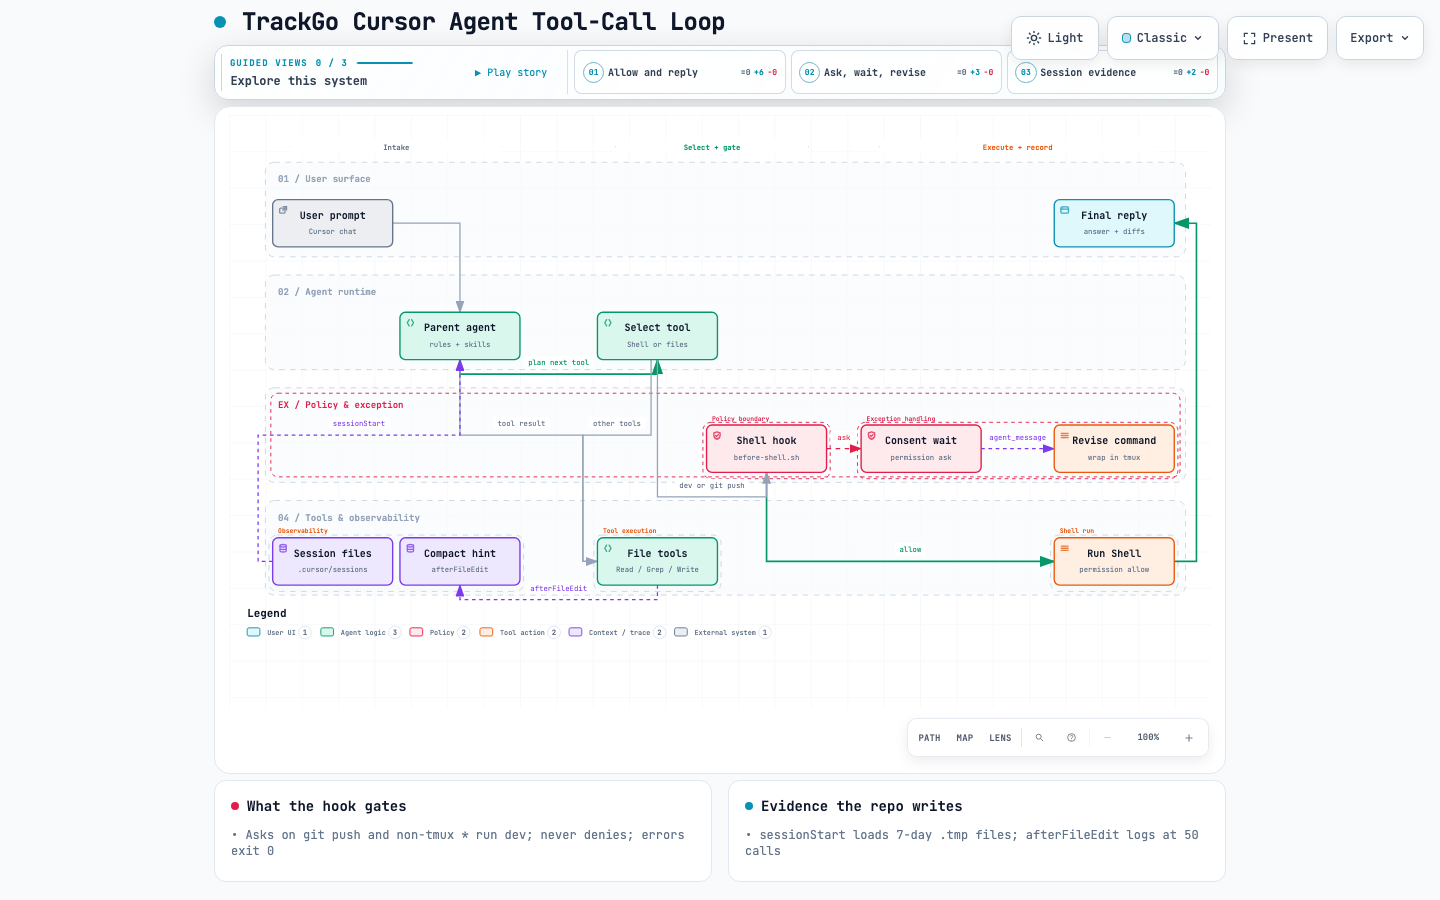This screenshot has width=1440, height=900.
Task: Zoom in with the plus button
Action: (1189, 738)
